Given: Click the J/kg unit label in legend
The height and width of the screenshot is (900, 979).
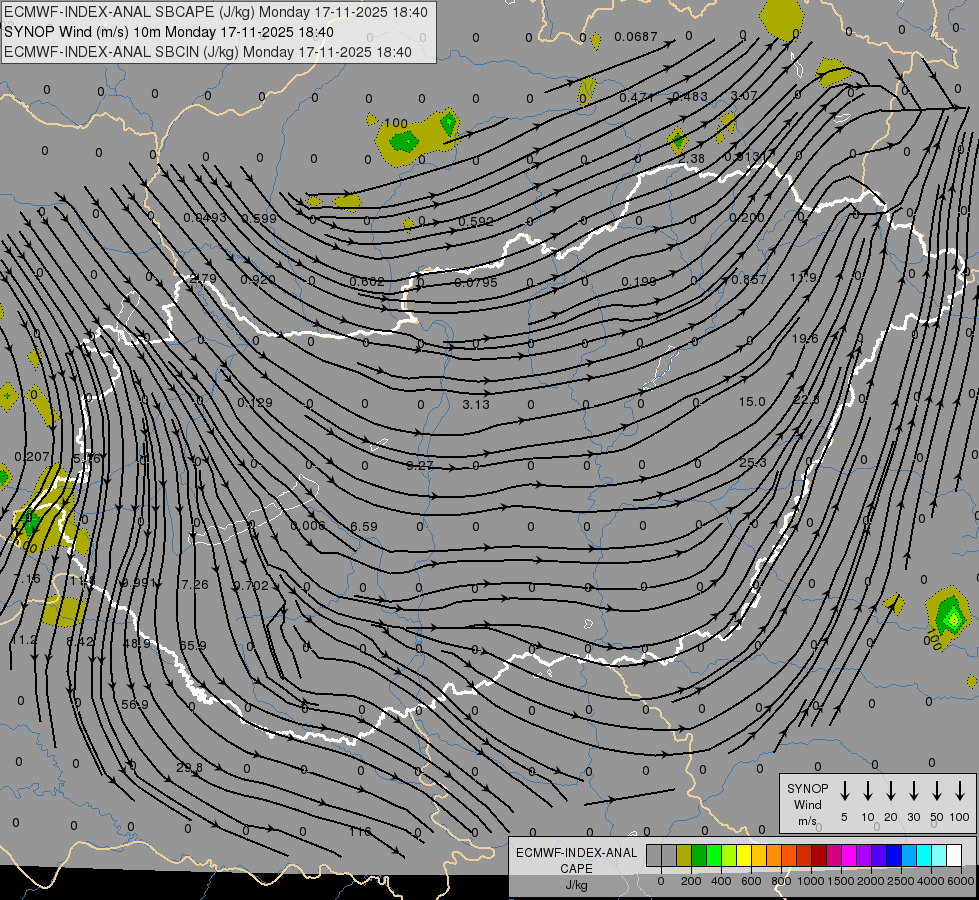Looking at the screenshot, I should tap(576, 885).
